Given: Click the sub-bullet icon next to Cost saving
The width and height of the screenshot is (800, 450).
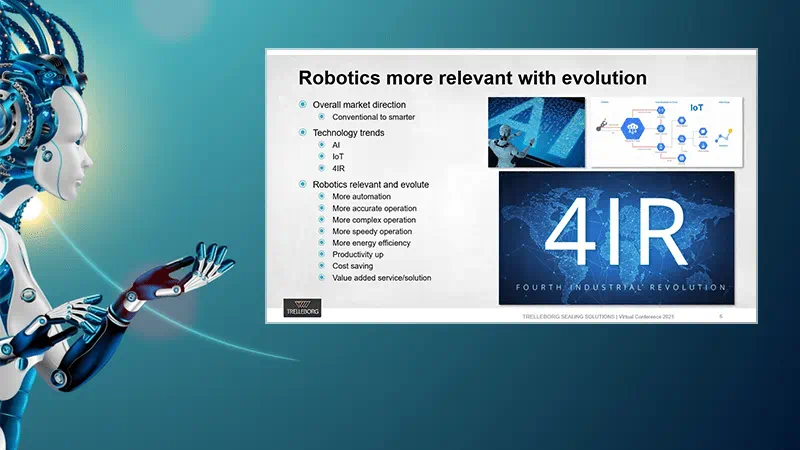Looking at the screenshot, I should pyautogui.click(x=322, y=266).
